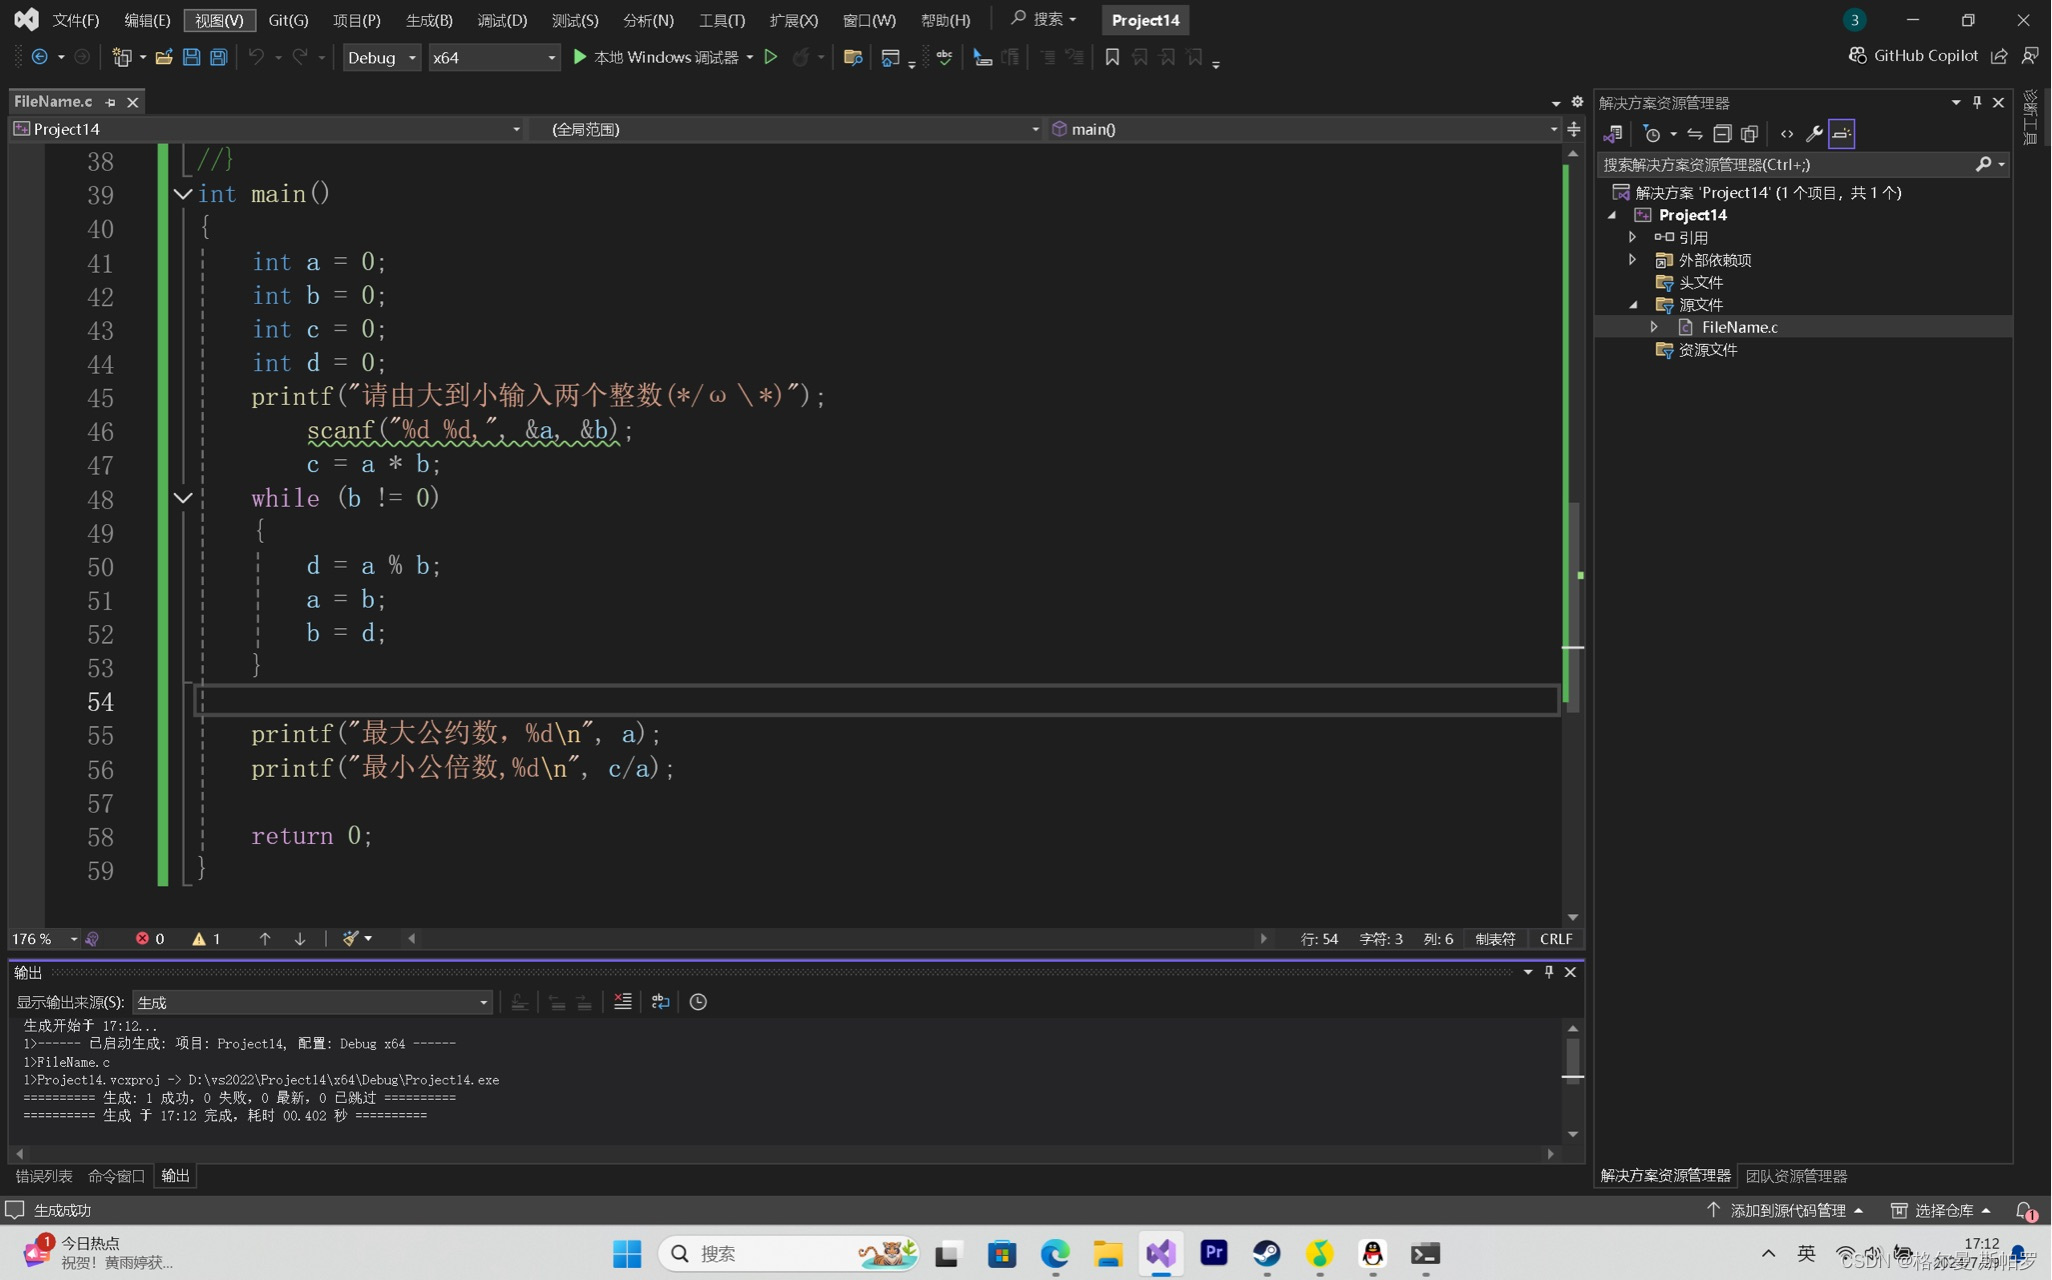Click the clock timestamp icon in Output panel
The width and height of the screenshot is (2052, 1280).
[x=698, y=1001]
